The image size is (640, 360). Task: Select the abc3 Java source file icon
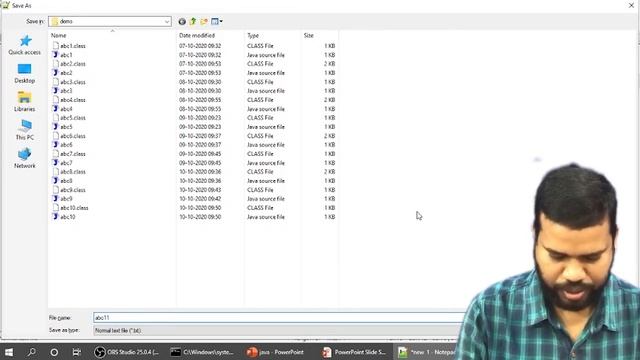pos(56,91)
